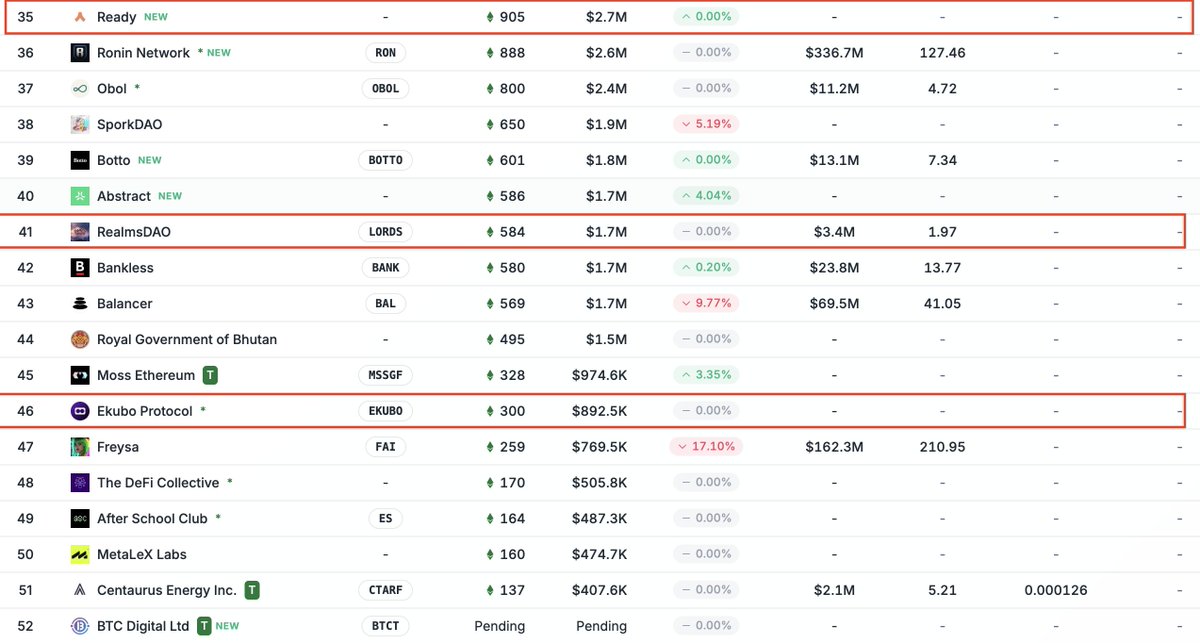
Task: Click the ETH diamond icon beside 259
Action: click(489, 447)
